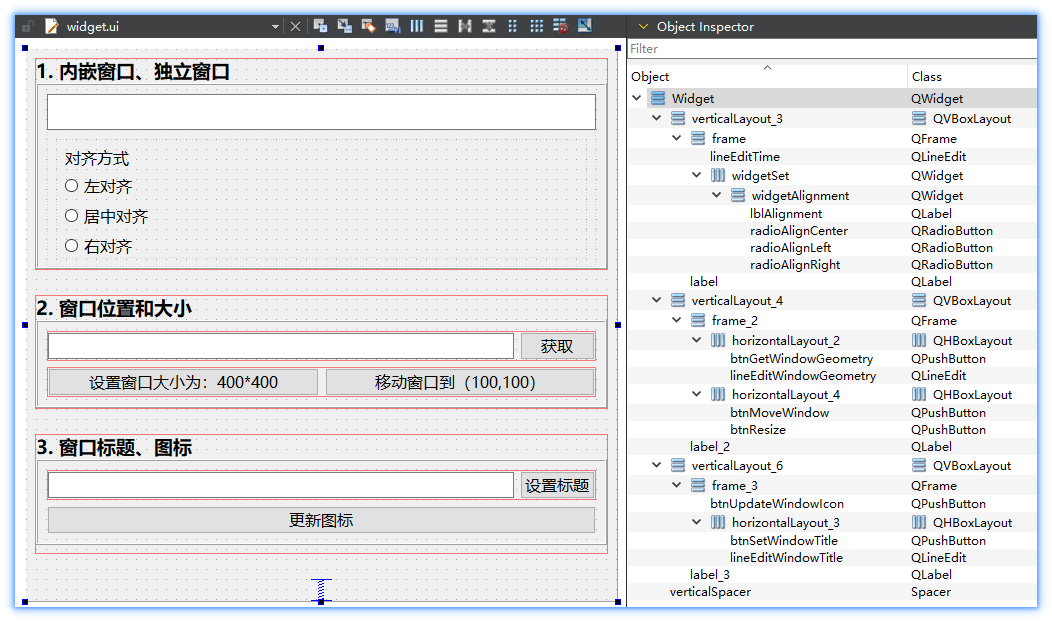Select btnUpdateWindowIcon in Object Inspector
Viewport: 1052px width, 622px height.
776,504
